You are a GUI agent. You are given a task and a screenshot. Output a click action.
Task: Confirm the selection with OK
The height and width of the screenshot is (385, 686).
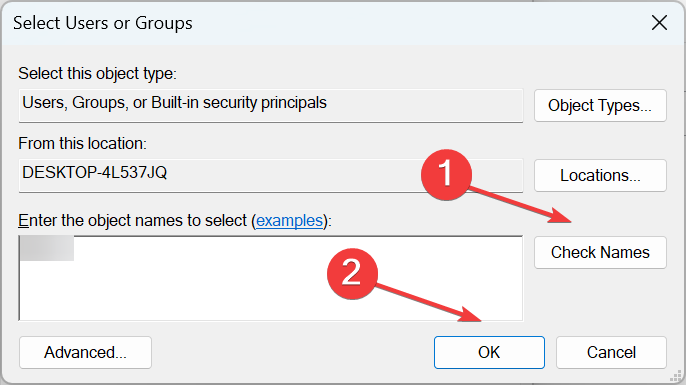(x=489, y=352)
